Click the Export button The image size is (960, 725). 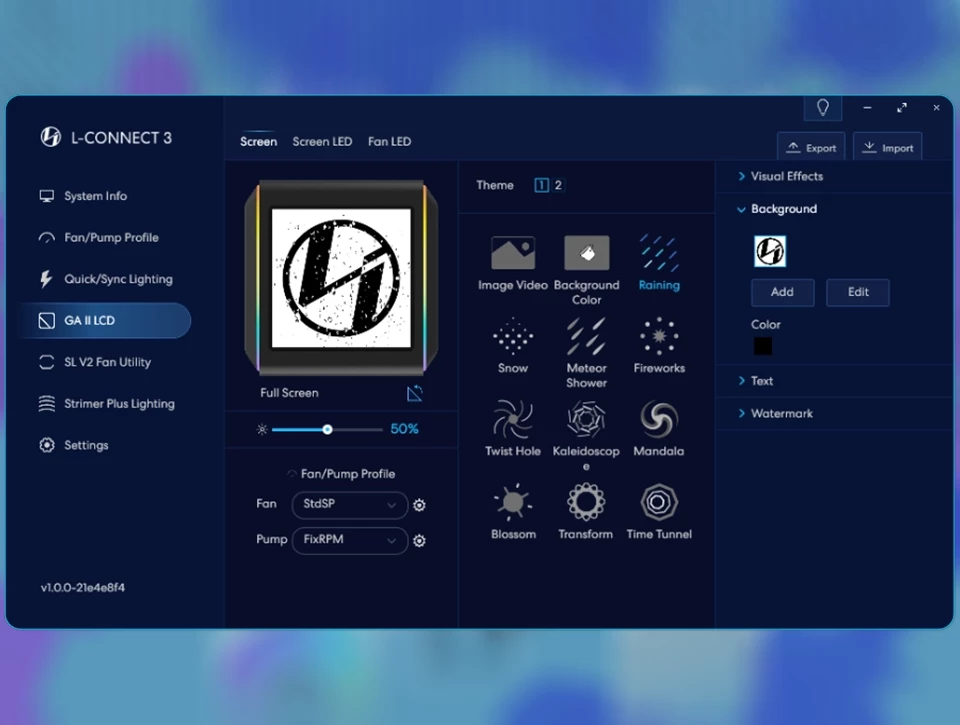pos(811,148)
